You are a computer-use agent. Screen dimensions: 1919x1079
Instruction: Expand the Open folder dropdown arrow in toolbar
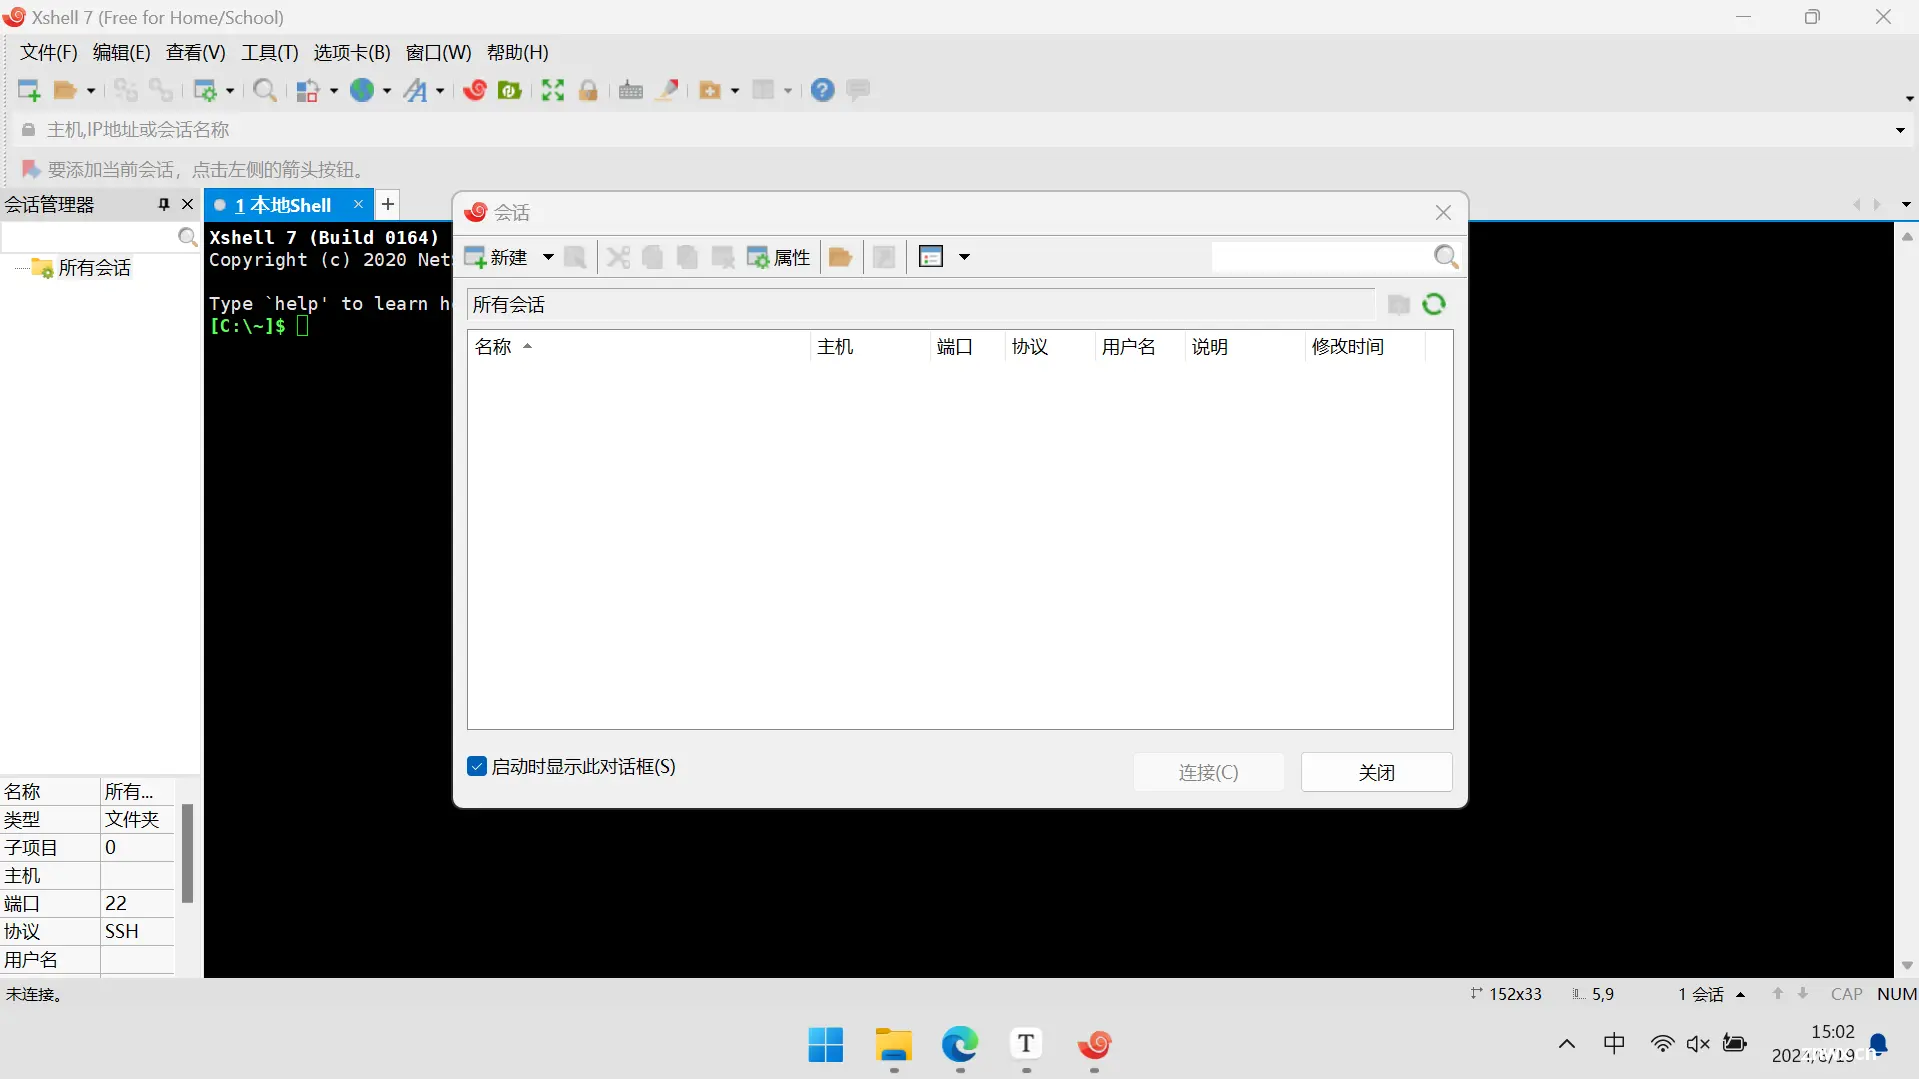[x=91, y=91]
